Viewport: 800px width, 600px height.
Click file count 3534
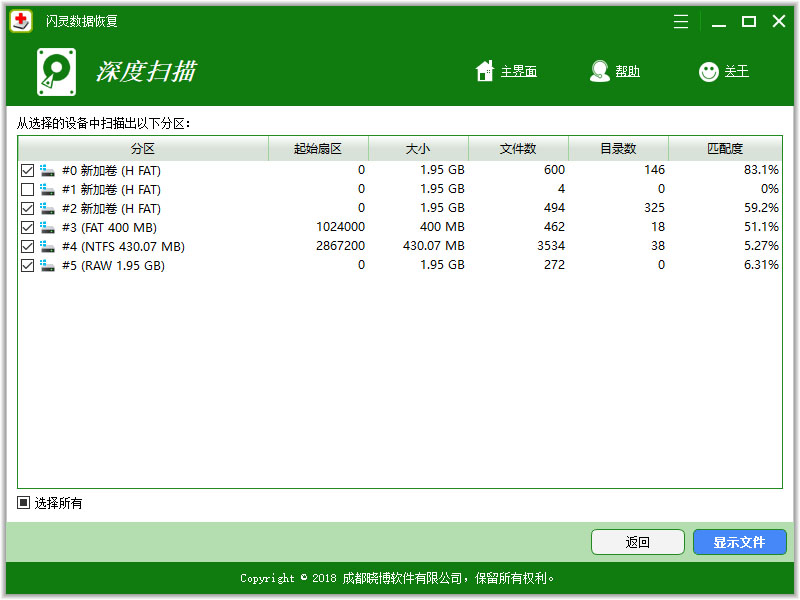(x=551, y=246)
